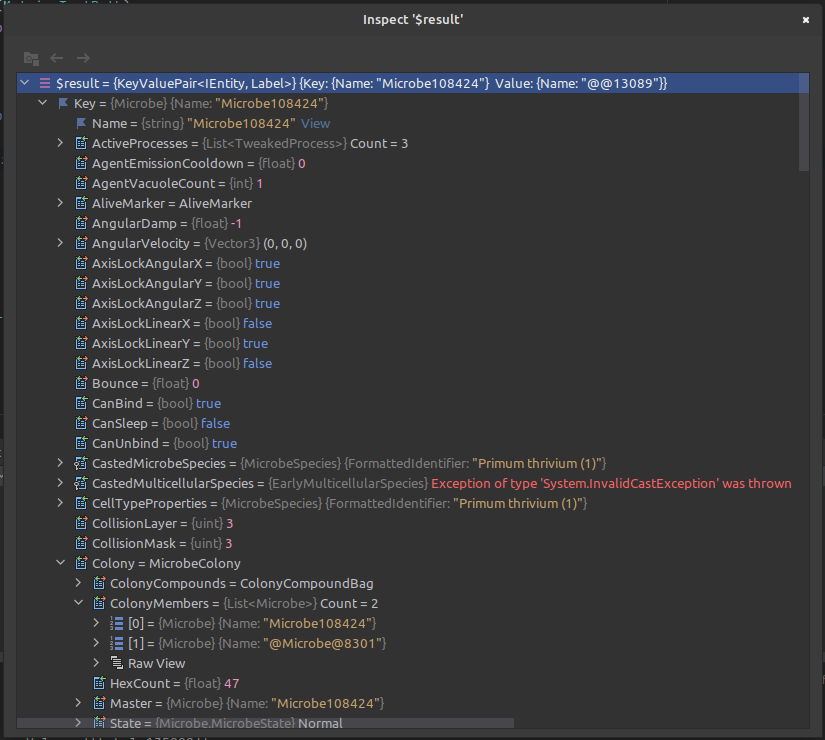Click the back navigation arrow in the toolbar
Image resolution: width=825 pixels, height=740 pixels.
click(x=56, y=57)
